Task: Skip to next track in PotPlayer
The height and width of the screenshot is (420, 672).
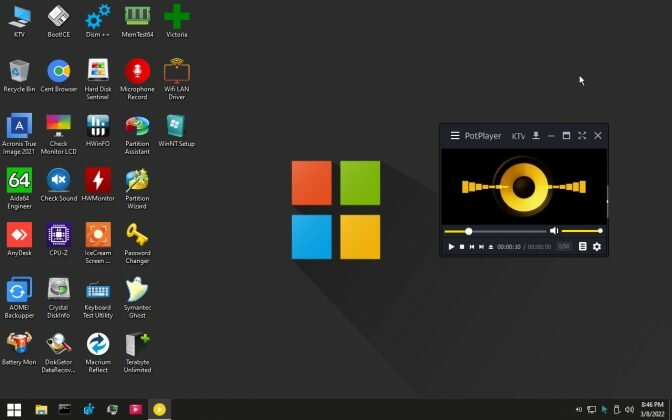Action: coord(481,247)
